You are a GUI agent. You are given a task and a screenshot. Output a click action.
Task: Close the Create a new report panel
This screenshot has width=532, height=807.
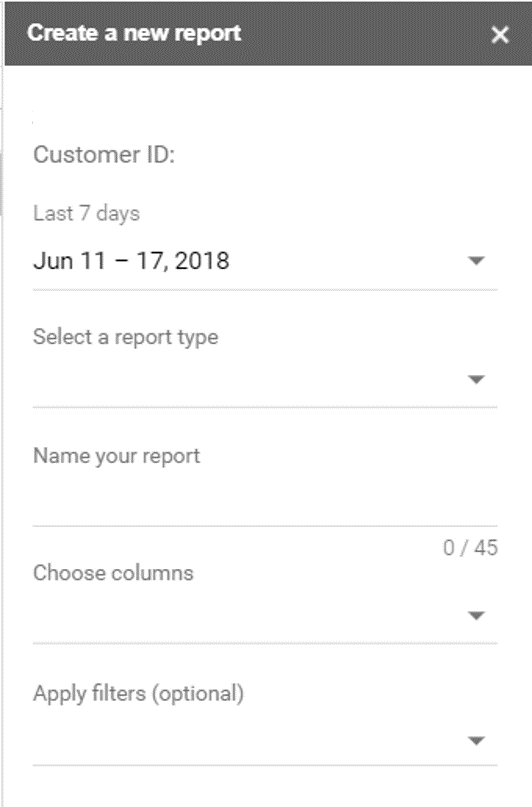point(500,35)
